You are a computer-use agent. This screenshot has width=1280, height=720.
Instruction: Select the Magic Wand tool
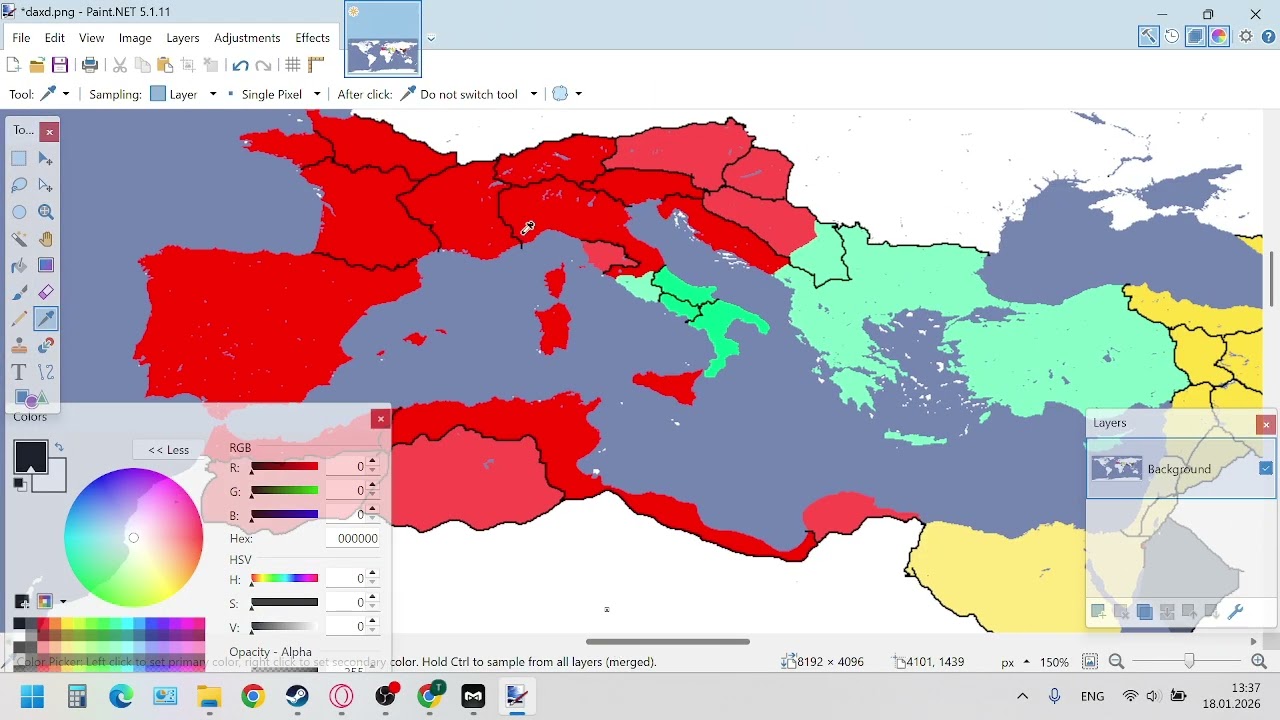[x=19, y=239]
